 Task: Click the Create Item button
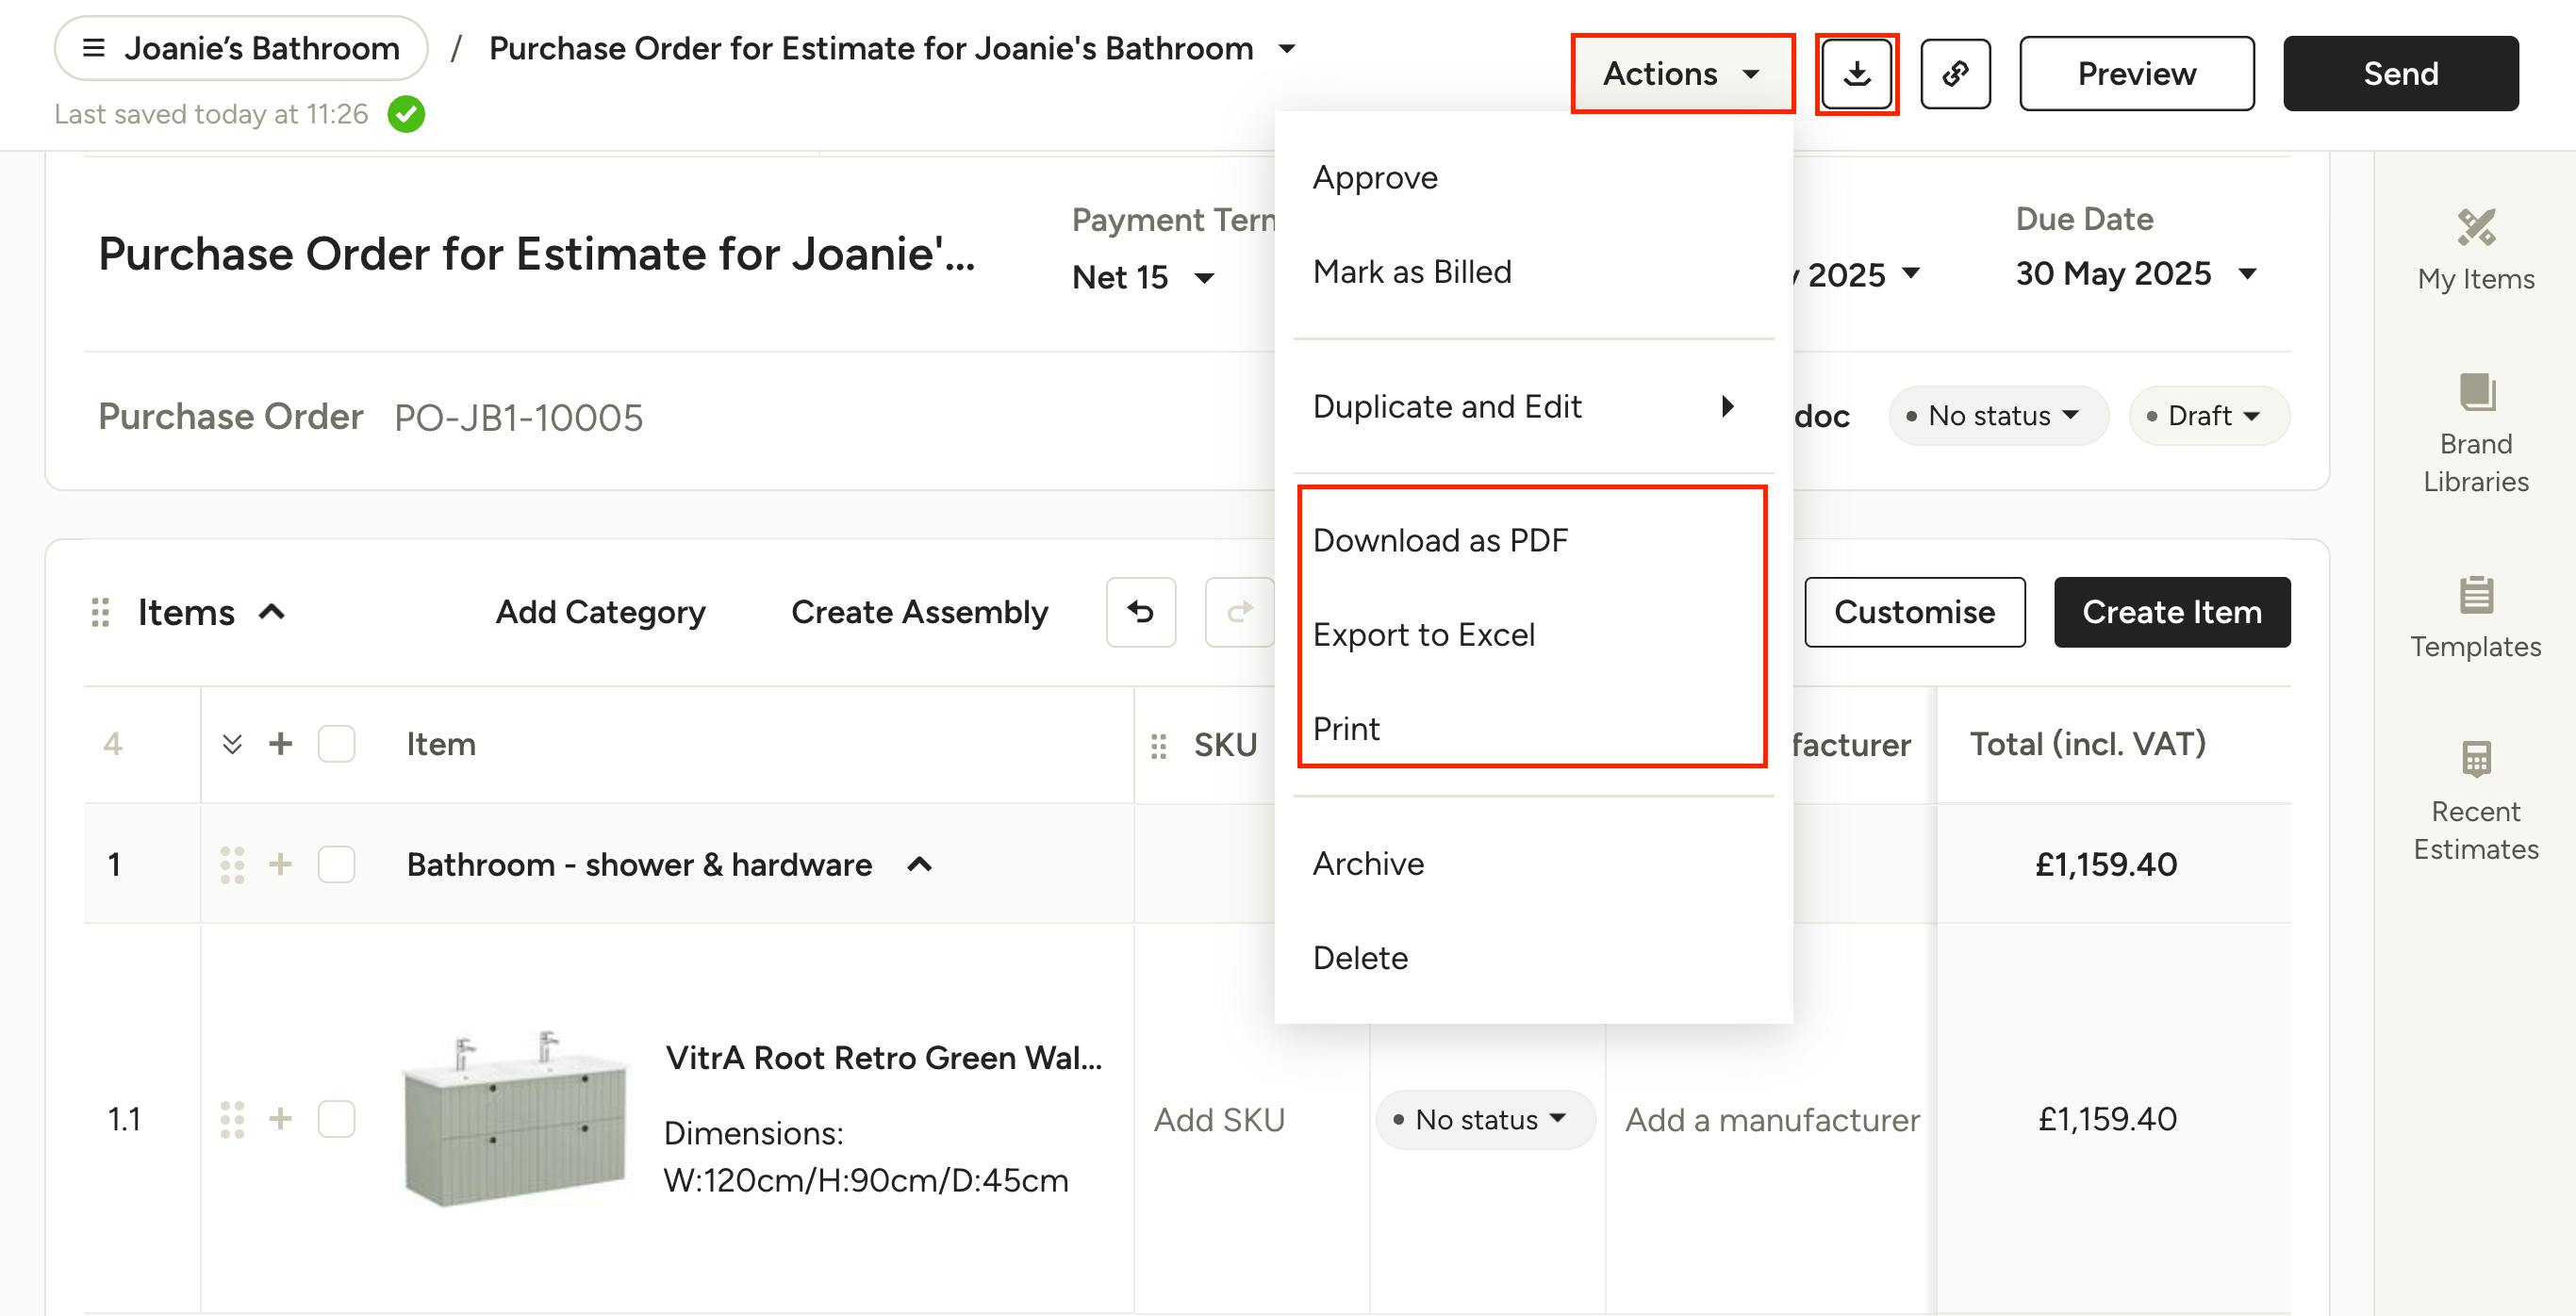click(2172, 611)
